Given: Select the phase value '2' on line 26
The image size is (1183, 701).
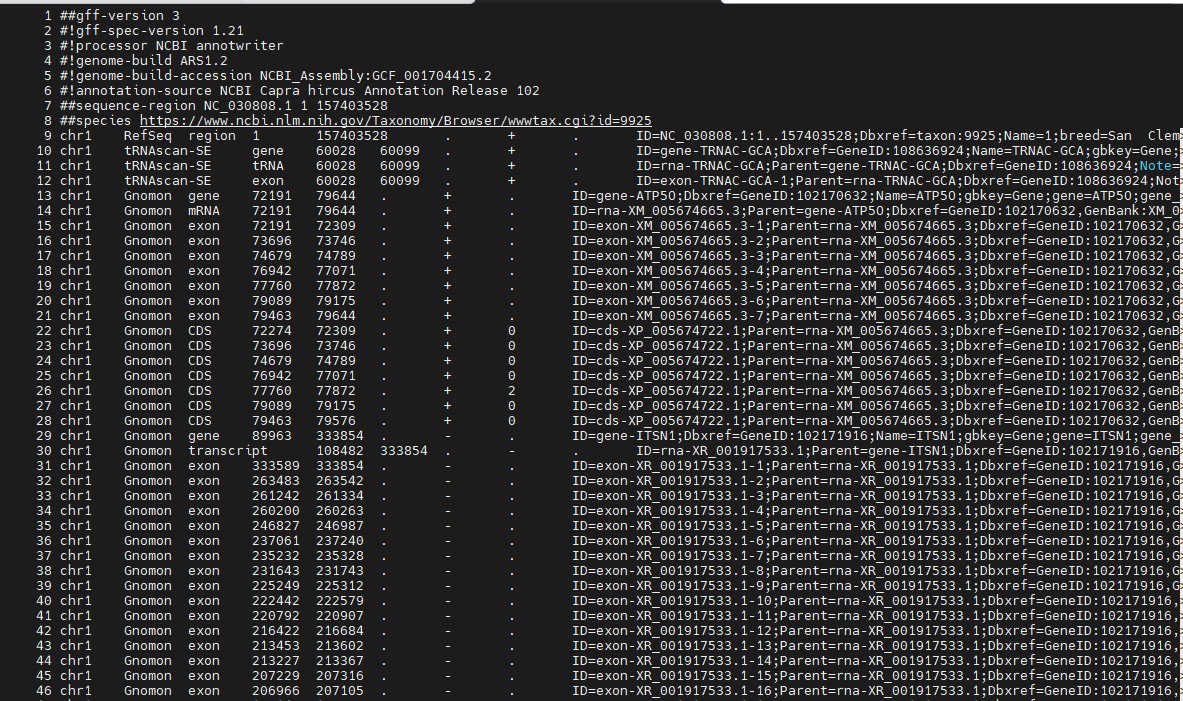Looking at the screenshot, I should coord(512,391).
